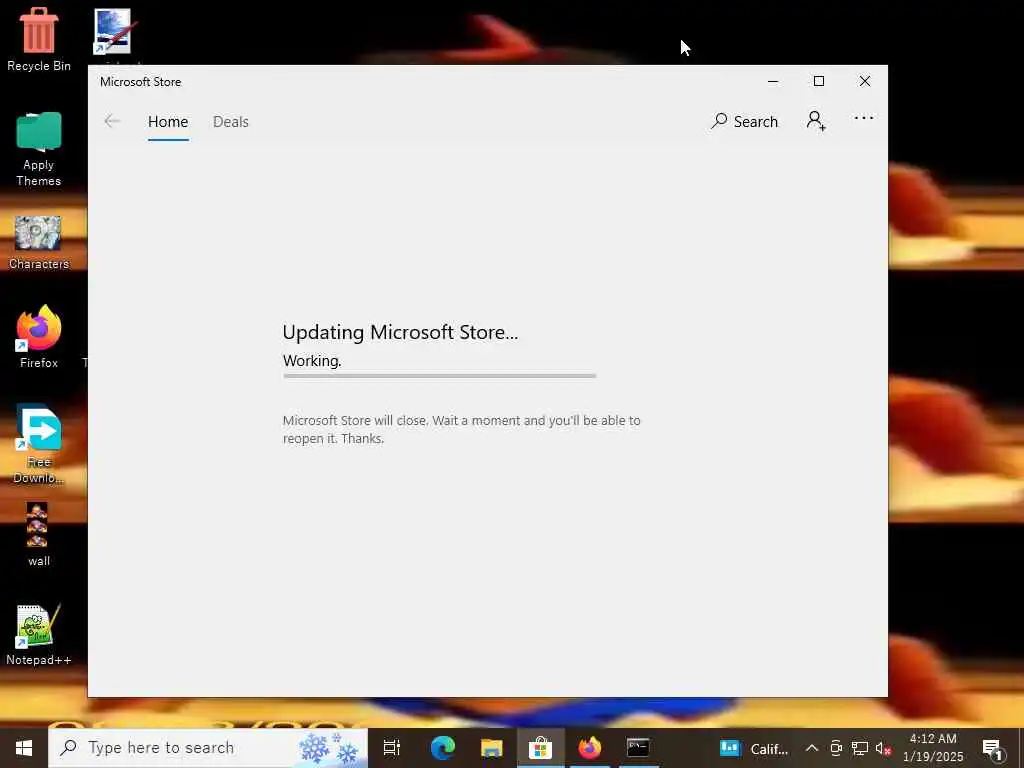Open the network status tray icon
This screenshot has width=1024, height=768.
pos(859,748)
